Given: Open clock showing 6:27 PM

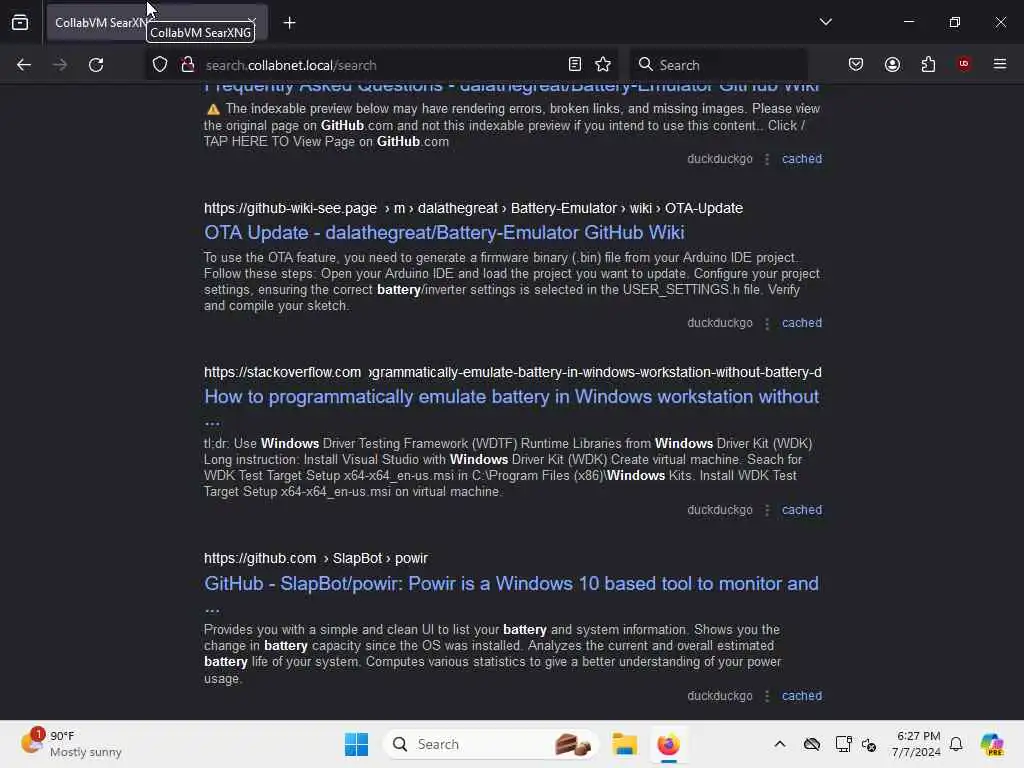Looking at the screenshot, I should [x=917, y=744].
